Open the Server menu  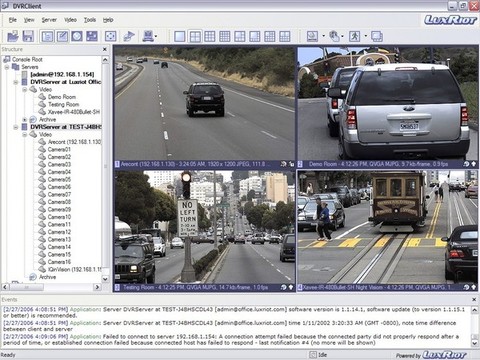tap(49, 20)
